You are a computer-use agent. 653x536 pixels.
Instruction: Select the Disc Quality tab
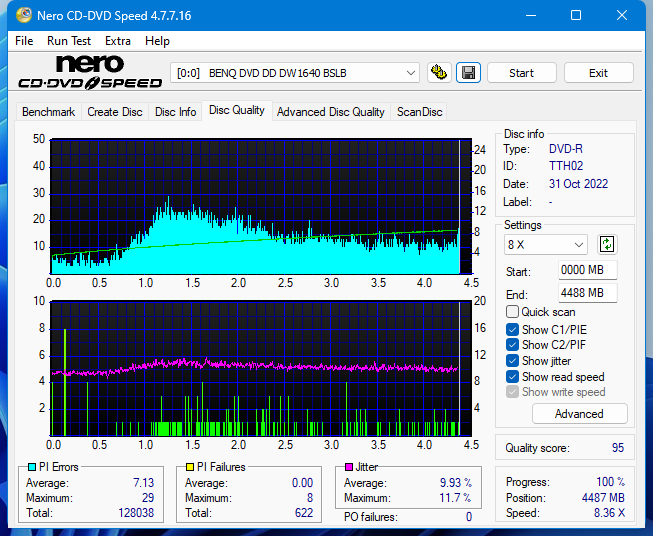pyautogui.click(x=237, y=110)
